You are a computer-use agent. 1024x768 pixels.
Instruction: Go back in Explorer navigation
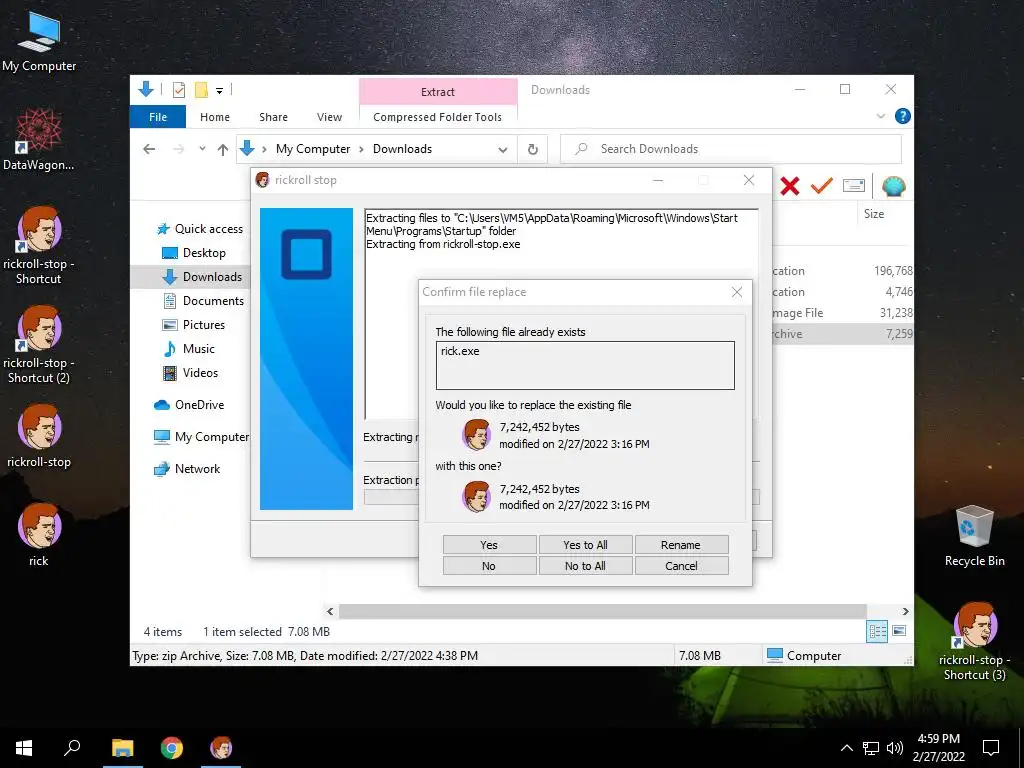[149, 149]
